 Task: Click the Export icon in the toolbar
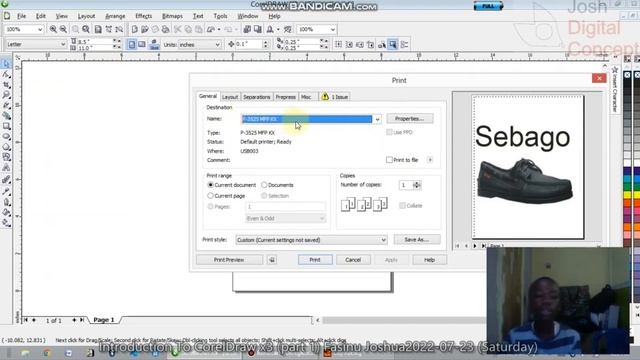[258, 29]
